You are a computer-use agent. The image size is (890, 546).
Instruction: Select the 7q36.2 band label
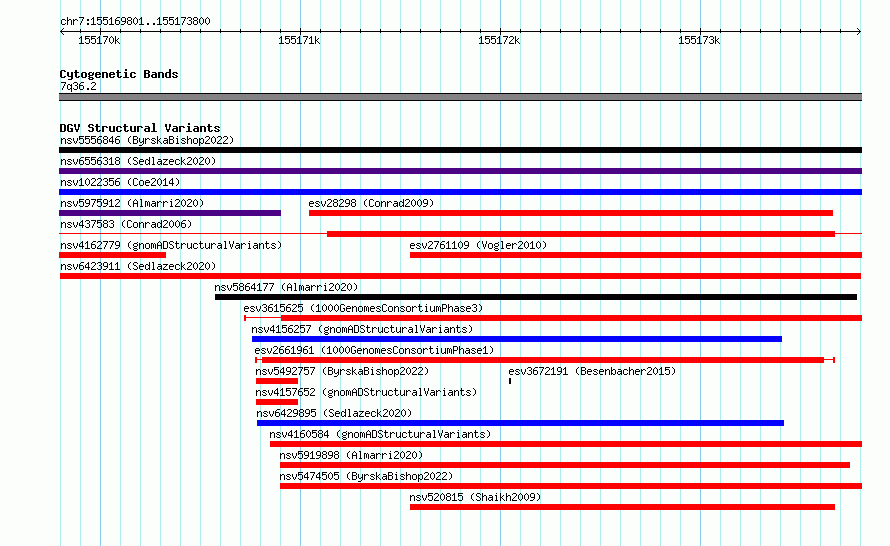click(x=78, y=86)
